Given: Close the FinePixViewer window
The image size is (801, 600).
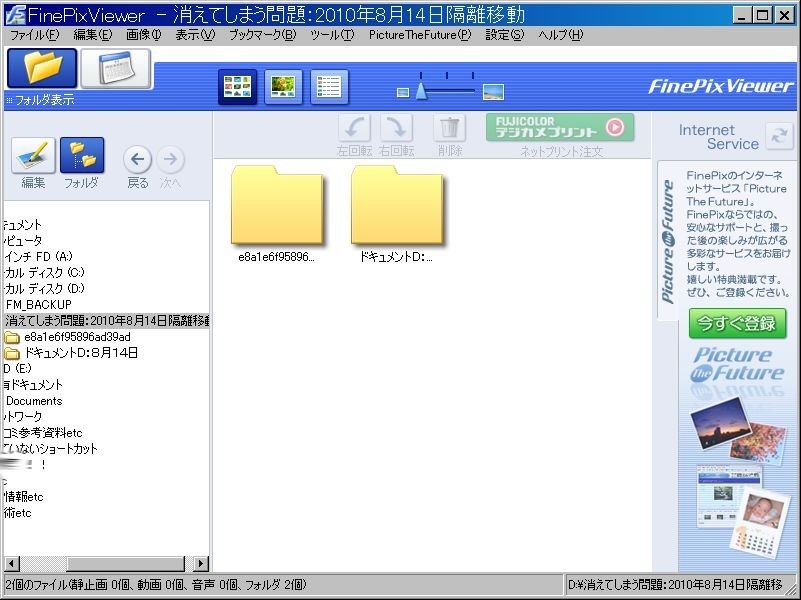Looking at the screenshot, I should pyautogui.click(x=784, y=15).
